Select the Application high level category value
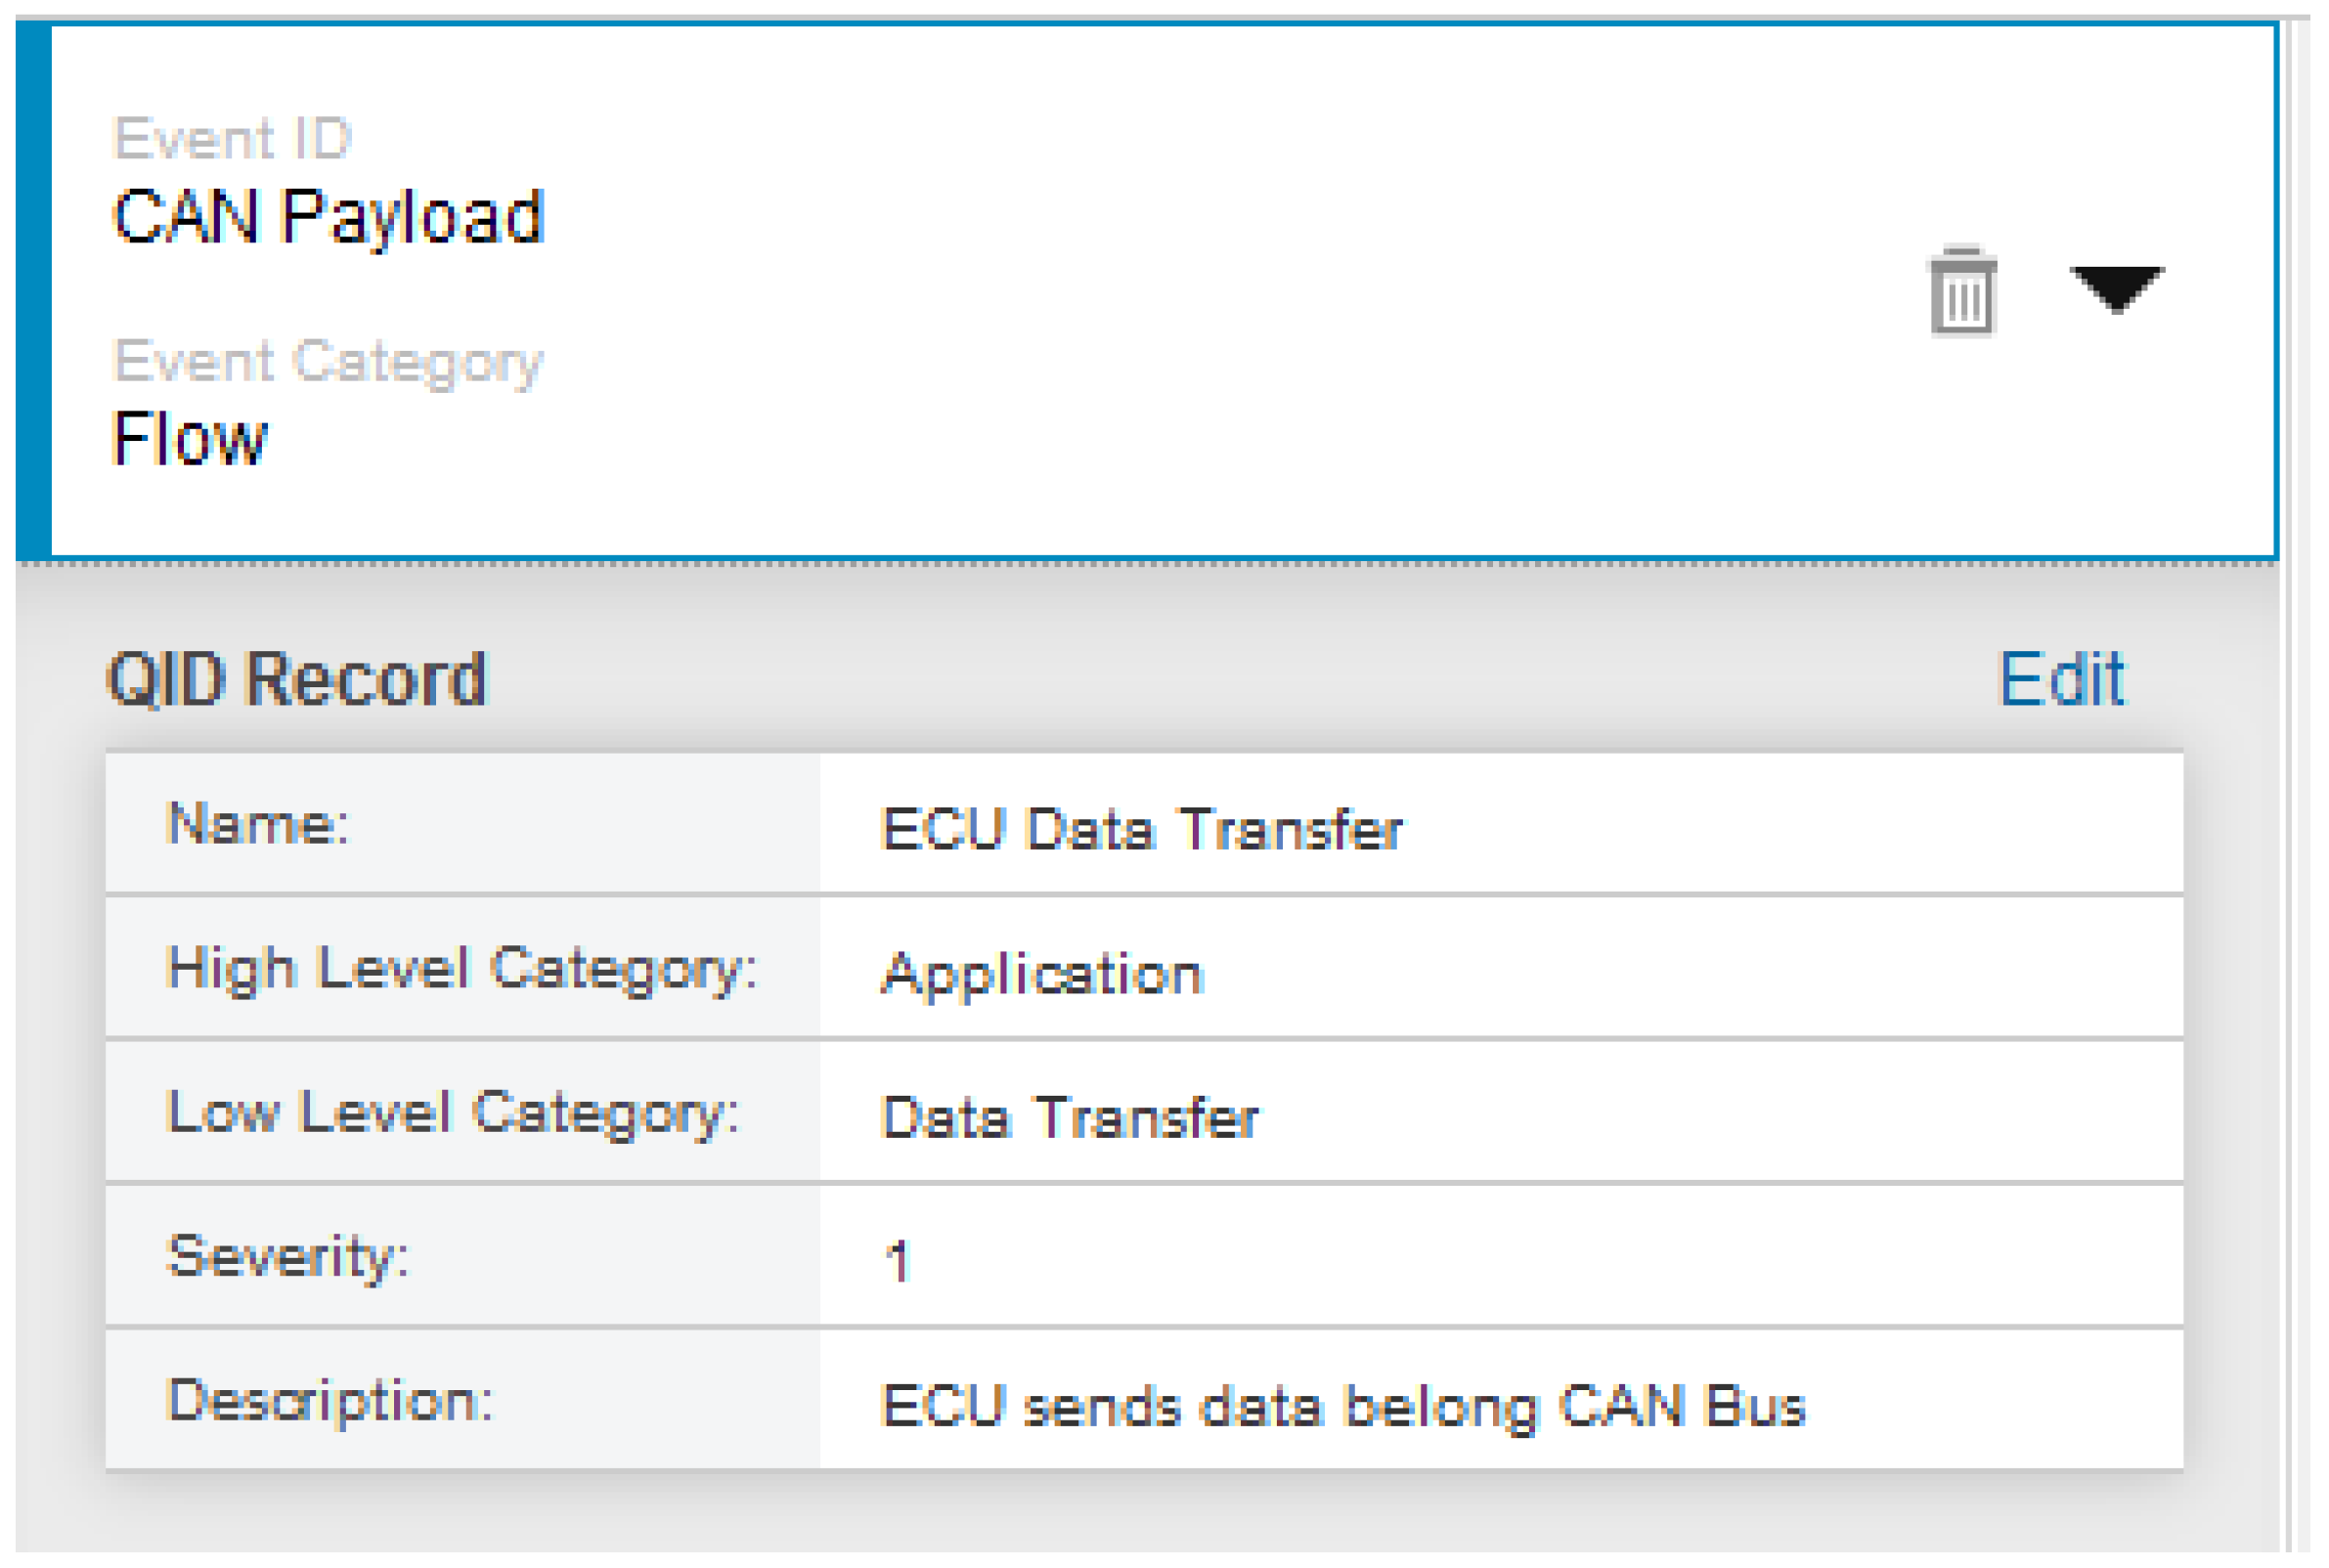The image size is (2329, 1568). coord(1042,974)
